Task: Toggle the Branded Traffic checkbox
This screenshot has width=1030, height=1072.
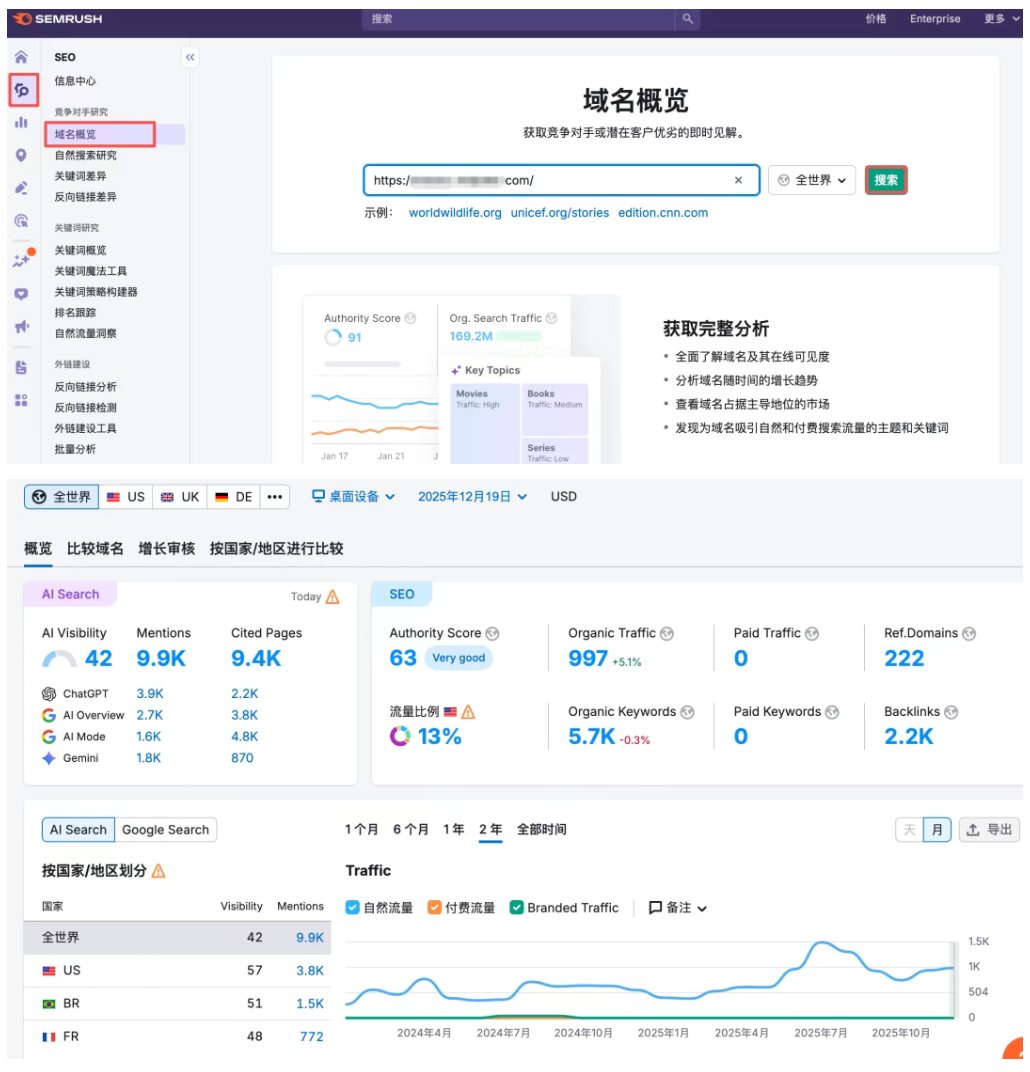Action: click(517, 908)
